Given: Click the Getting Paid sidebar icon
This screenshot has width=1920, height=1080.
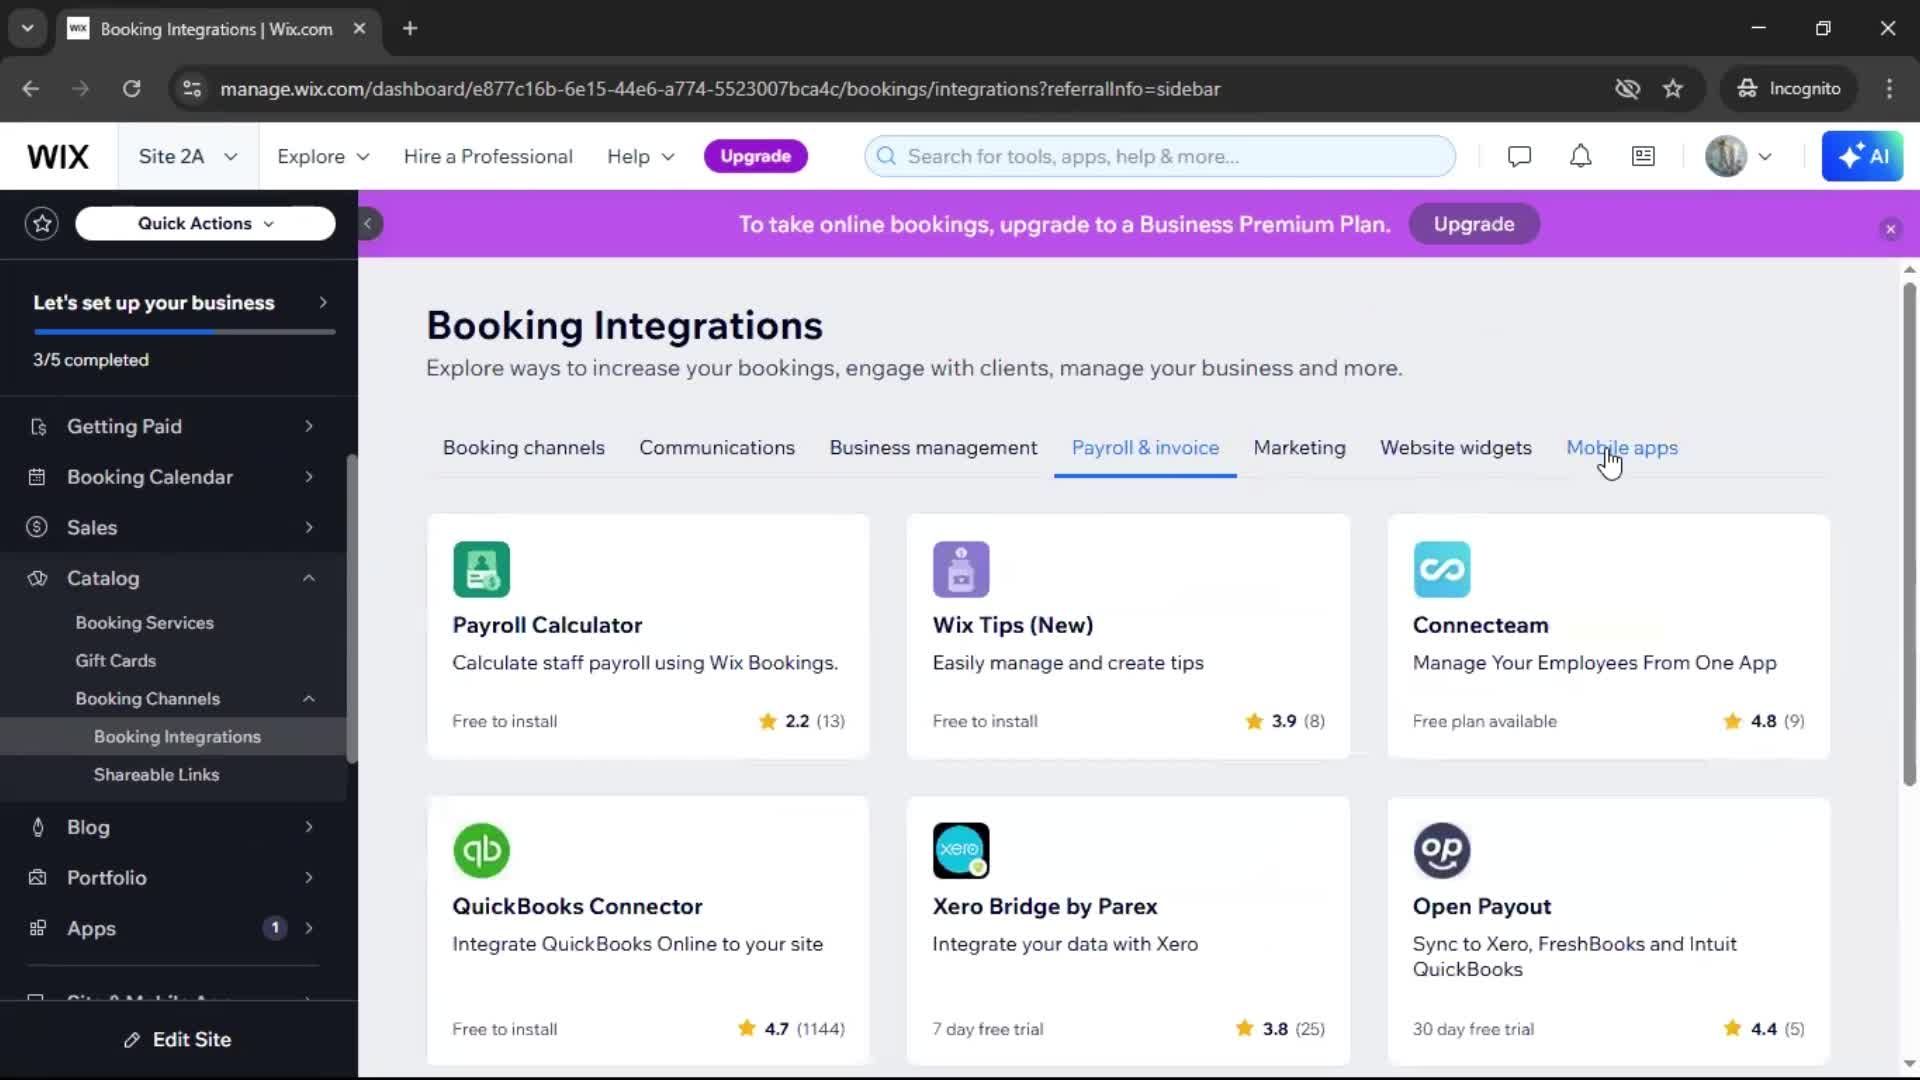Looking at the screenshot, I should click(38, 427).
